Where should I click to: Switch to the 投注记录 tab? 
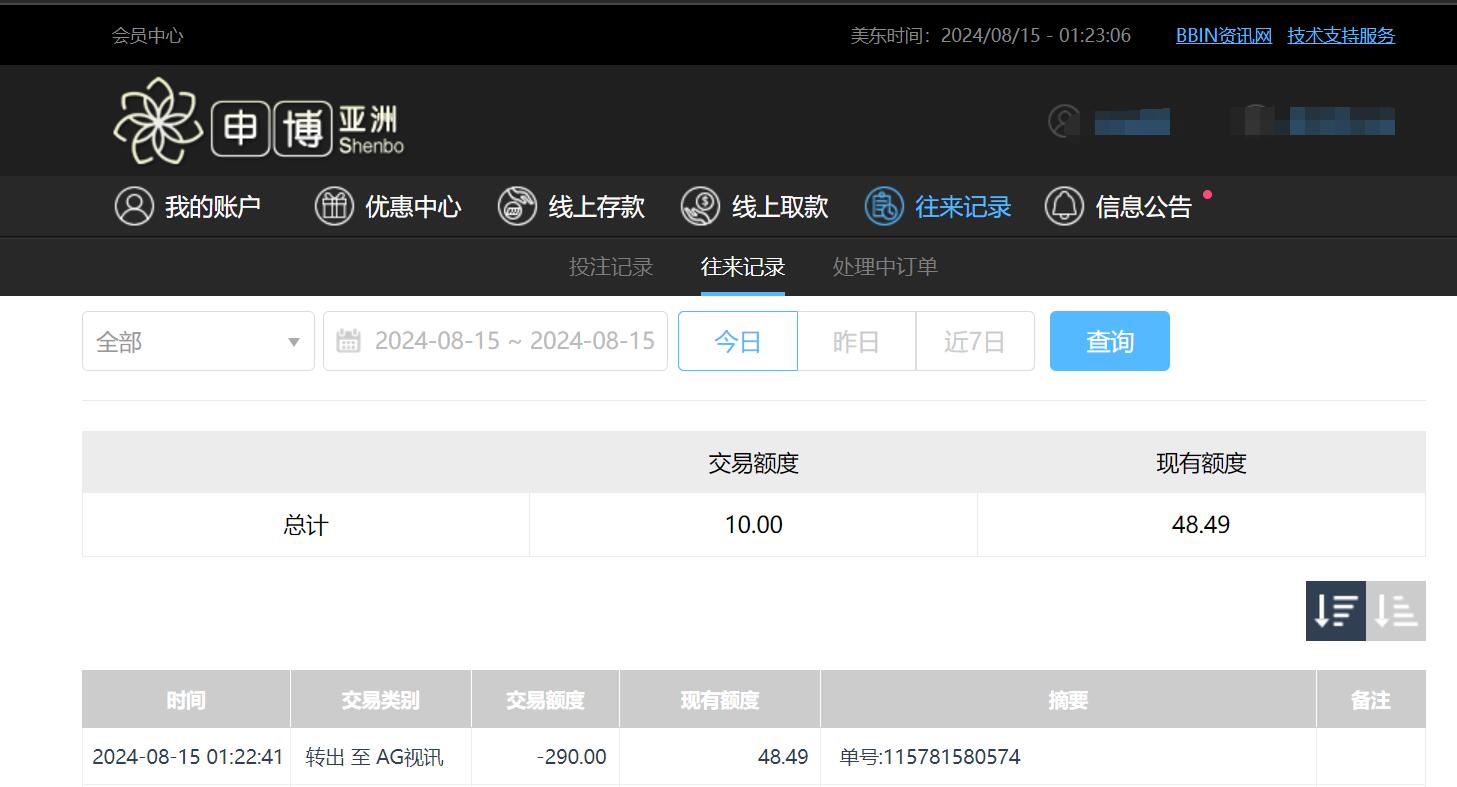pyautogui.click(x=609, y=266)
